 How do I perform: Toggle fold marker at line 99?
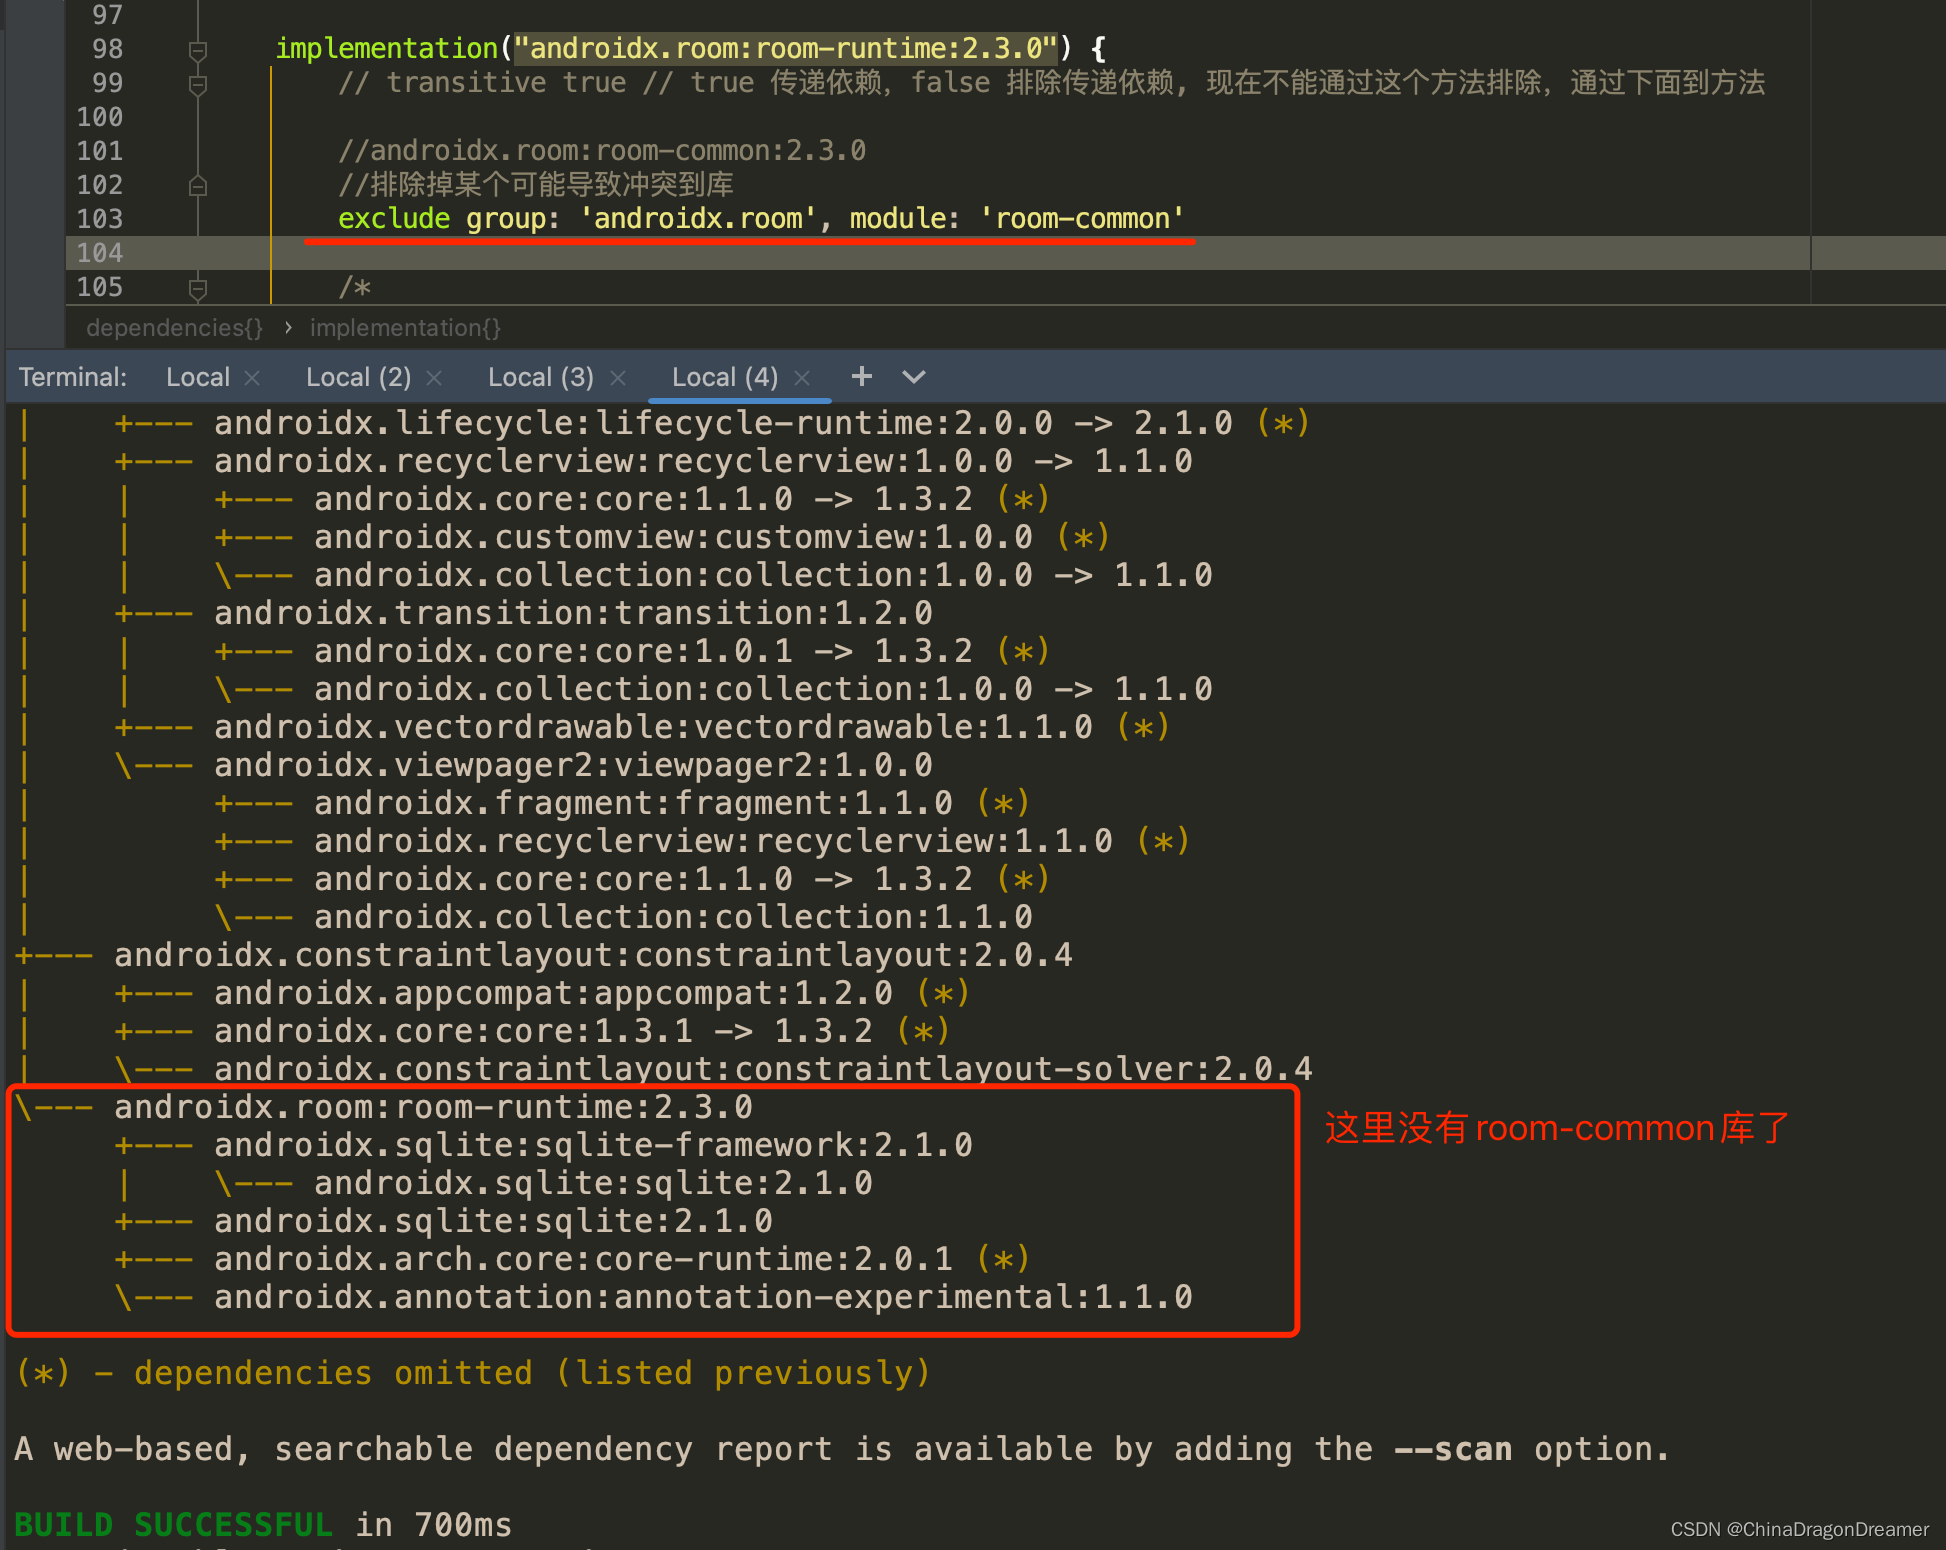(x=198, y=84)
